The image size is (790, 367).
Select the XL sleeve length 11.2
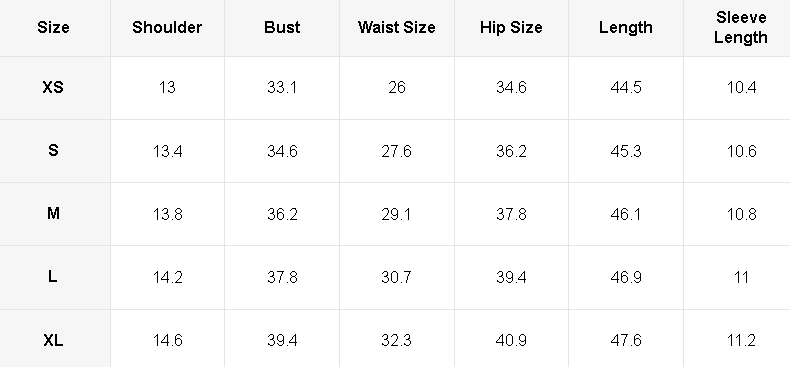741,341
